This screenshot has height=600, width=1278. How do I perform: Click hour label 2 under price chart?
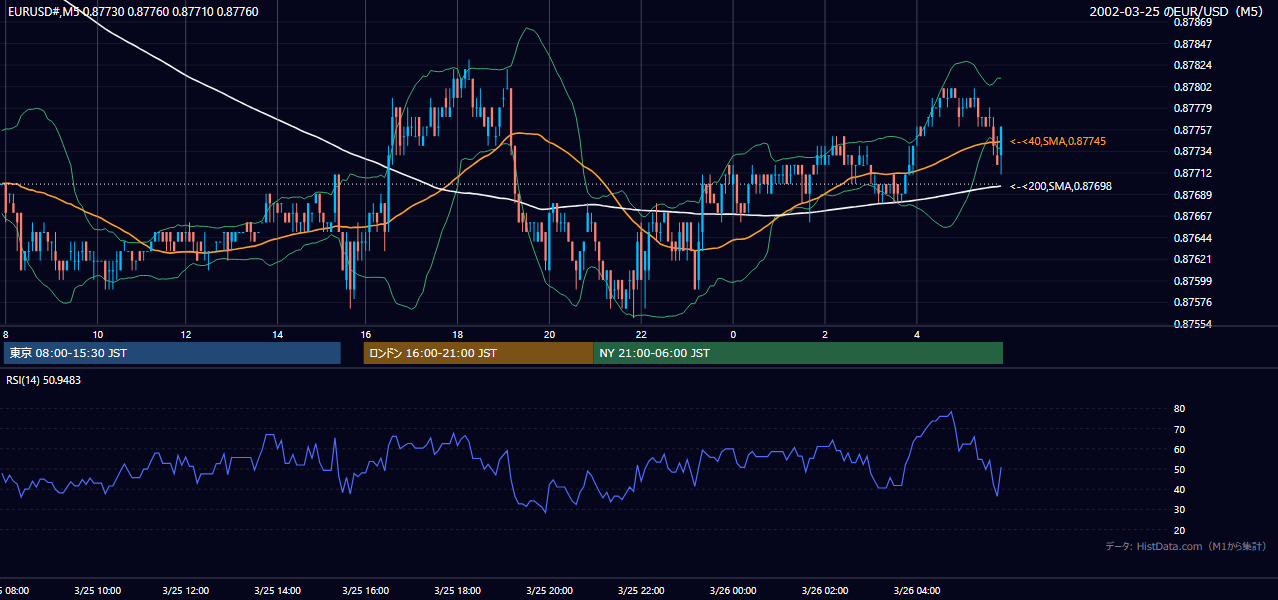point(825,334)
